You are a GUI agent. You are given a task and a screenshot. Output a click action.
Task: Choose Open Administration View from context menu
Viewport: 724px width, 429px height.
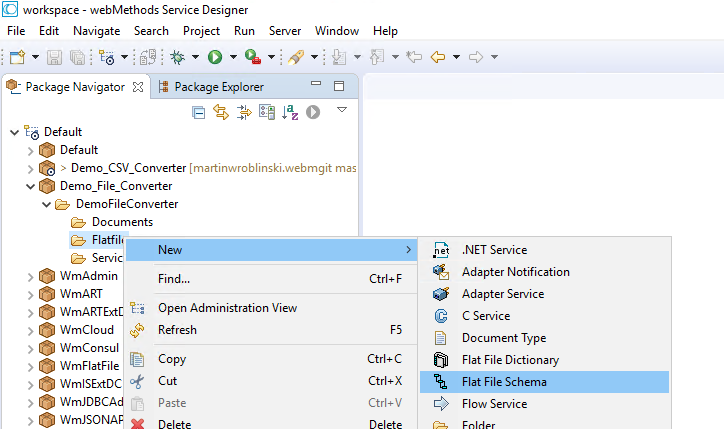pos(227,308)
